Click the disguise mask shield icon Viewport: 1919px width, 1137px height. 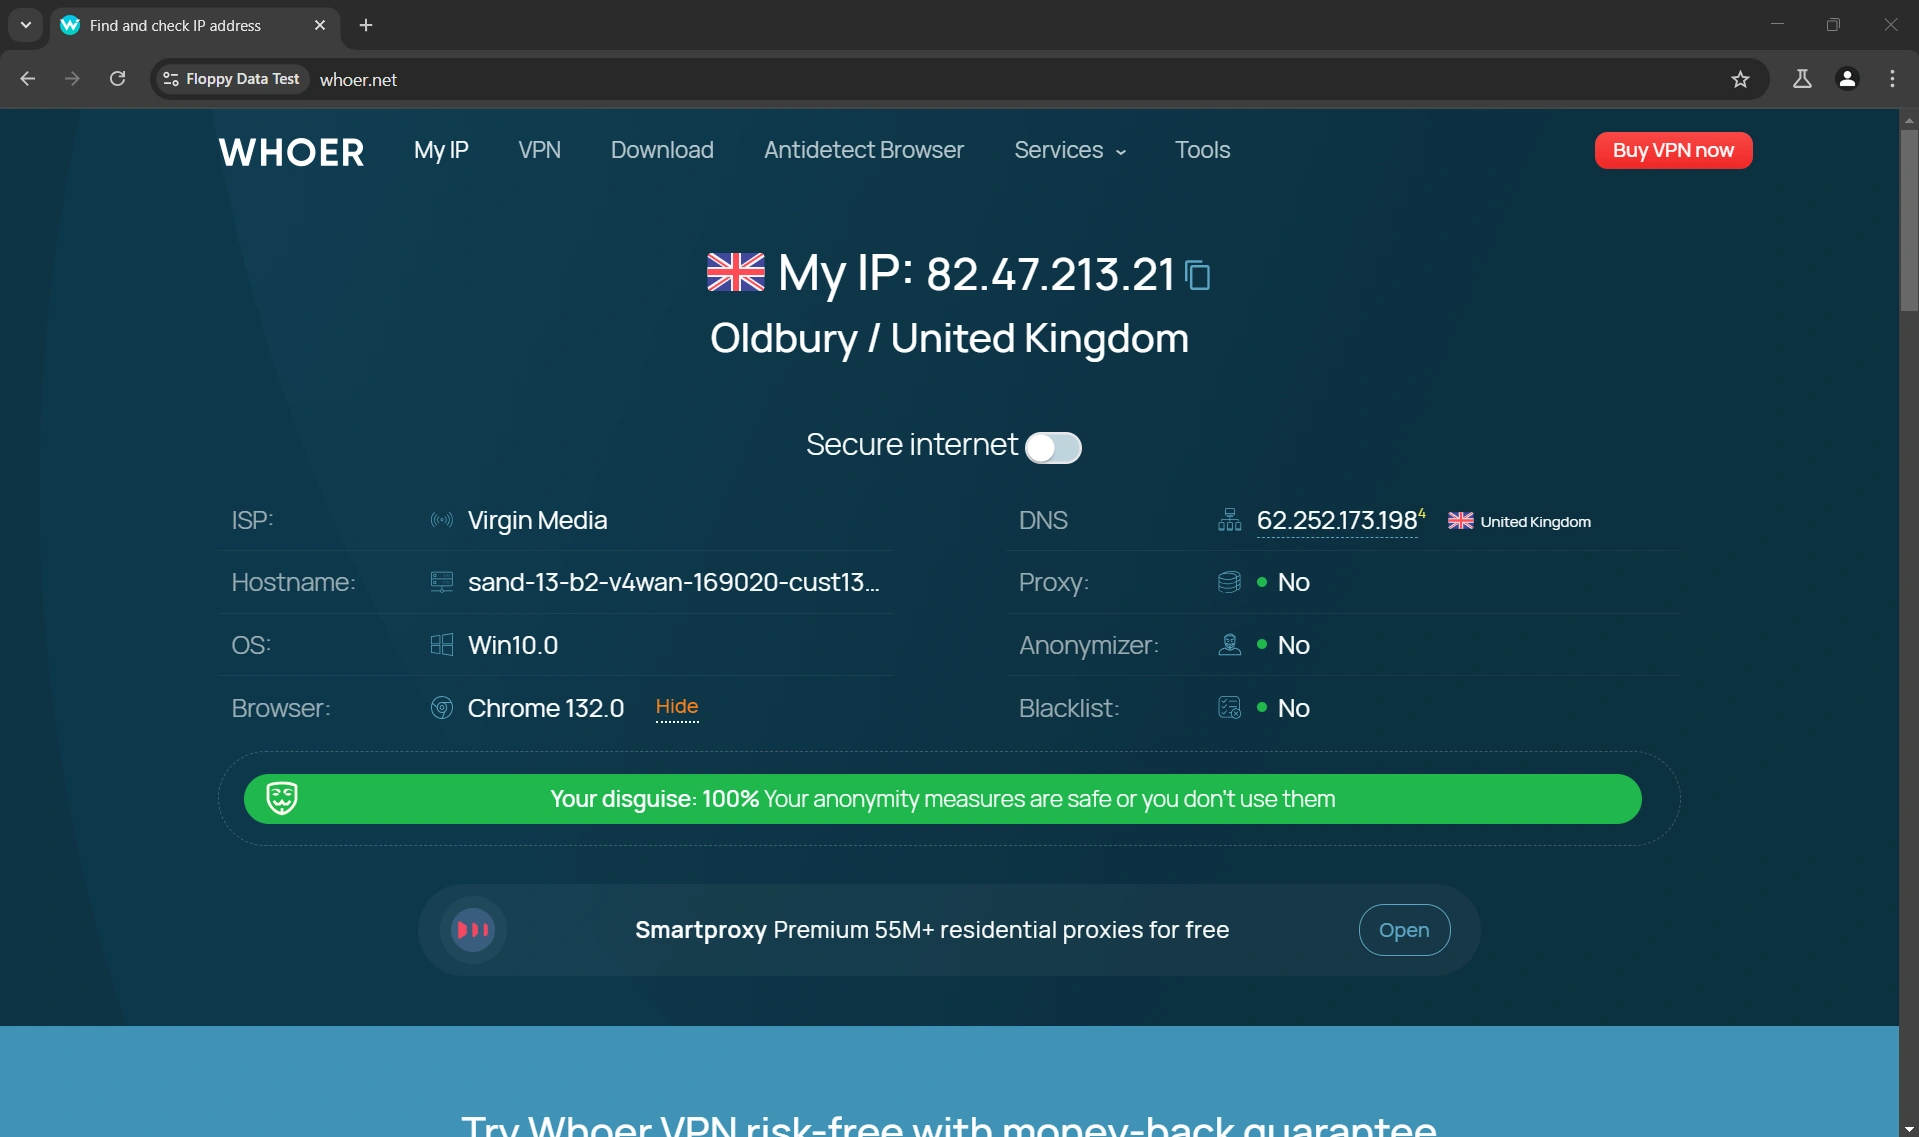pyautogui.click(x=282, y=798)
